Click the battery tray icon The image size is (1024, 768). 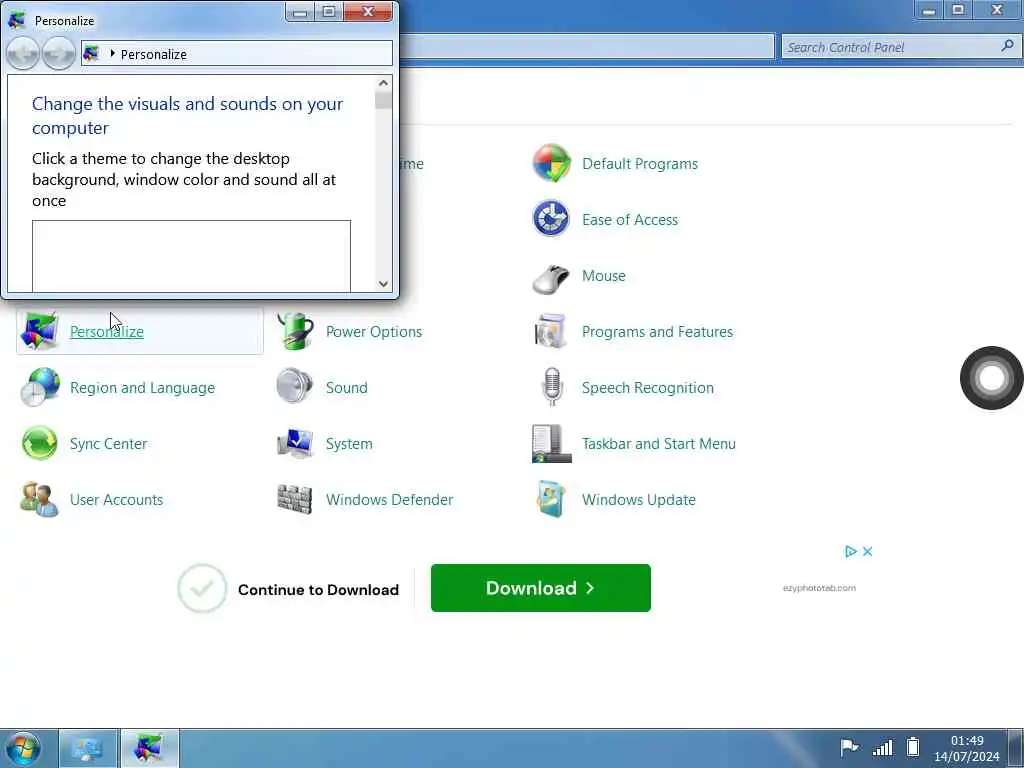[x=913, y=746]
